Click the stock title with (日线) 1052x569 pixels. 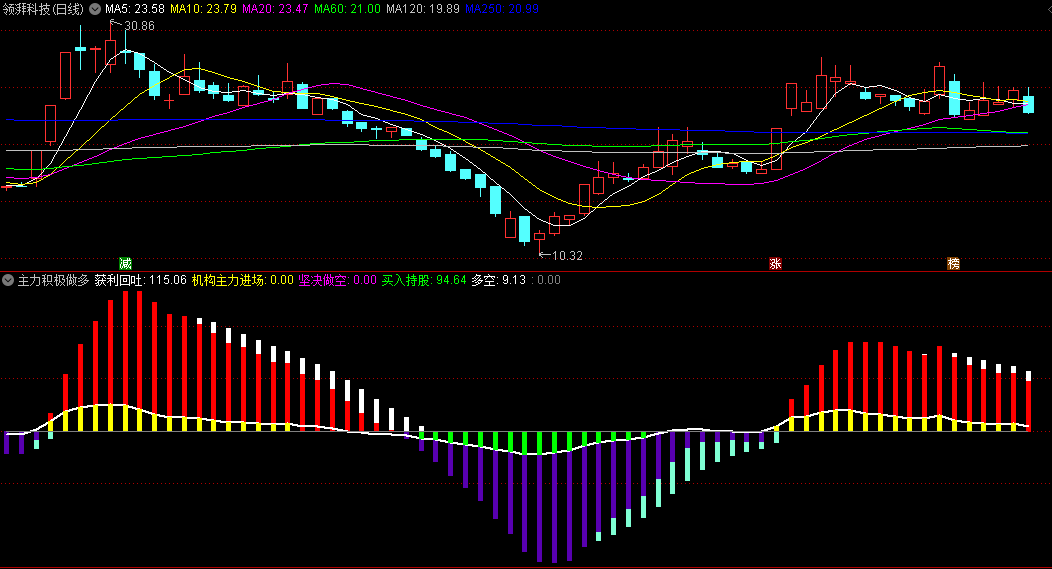[x=44, y=9]
